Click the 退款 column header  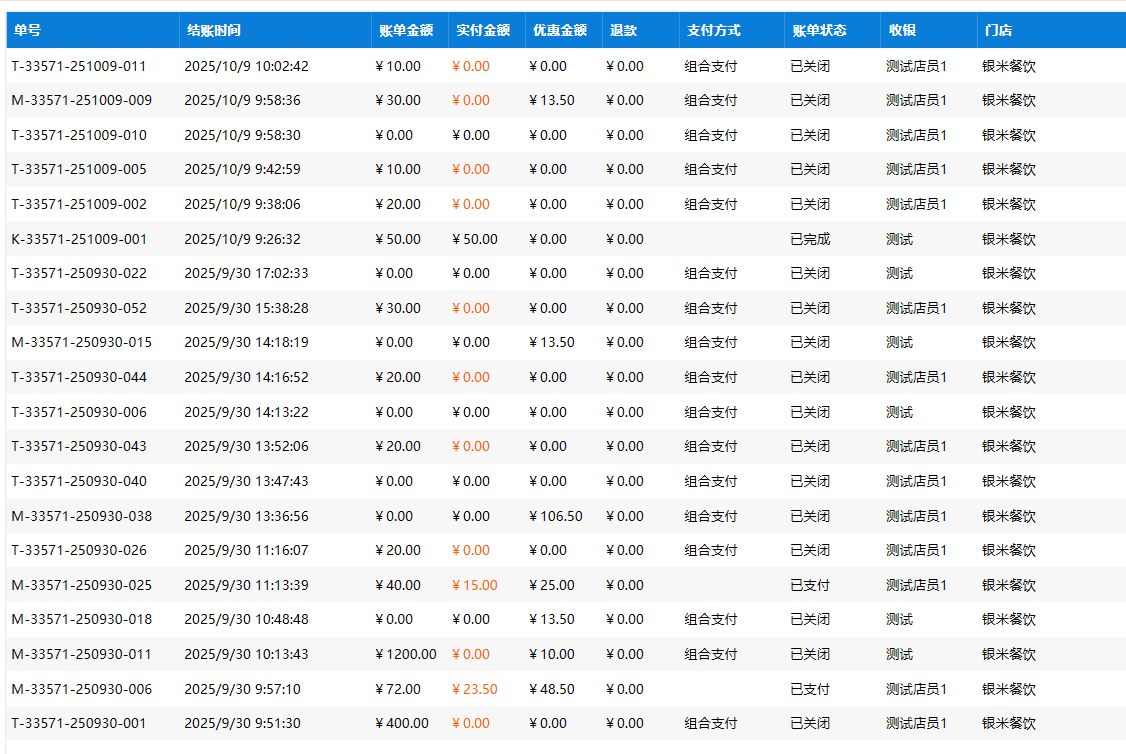coord(623,30)
